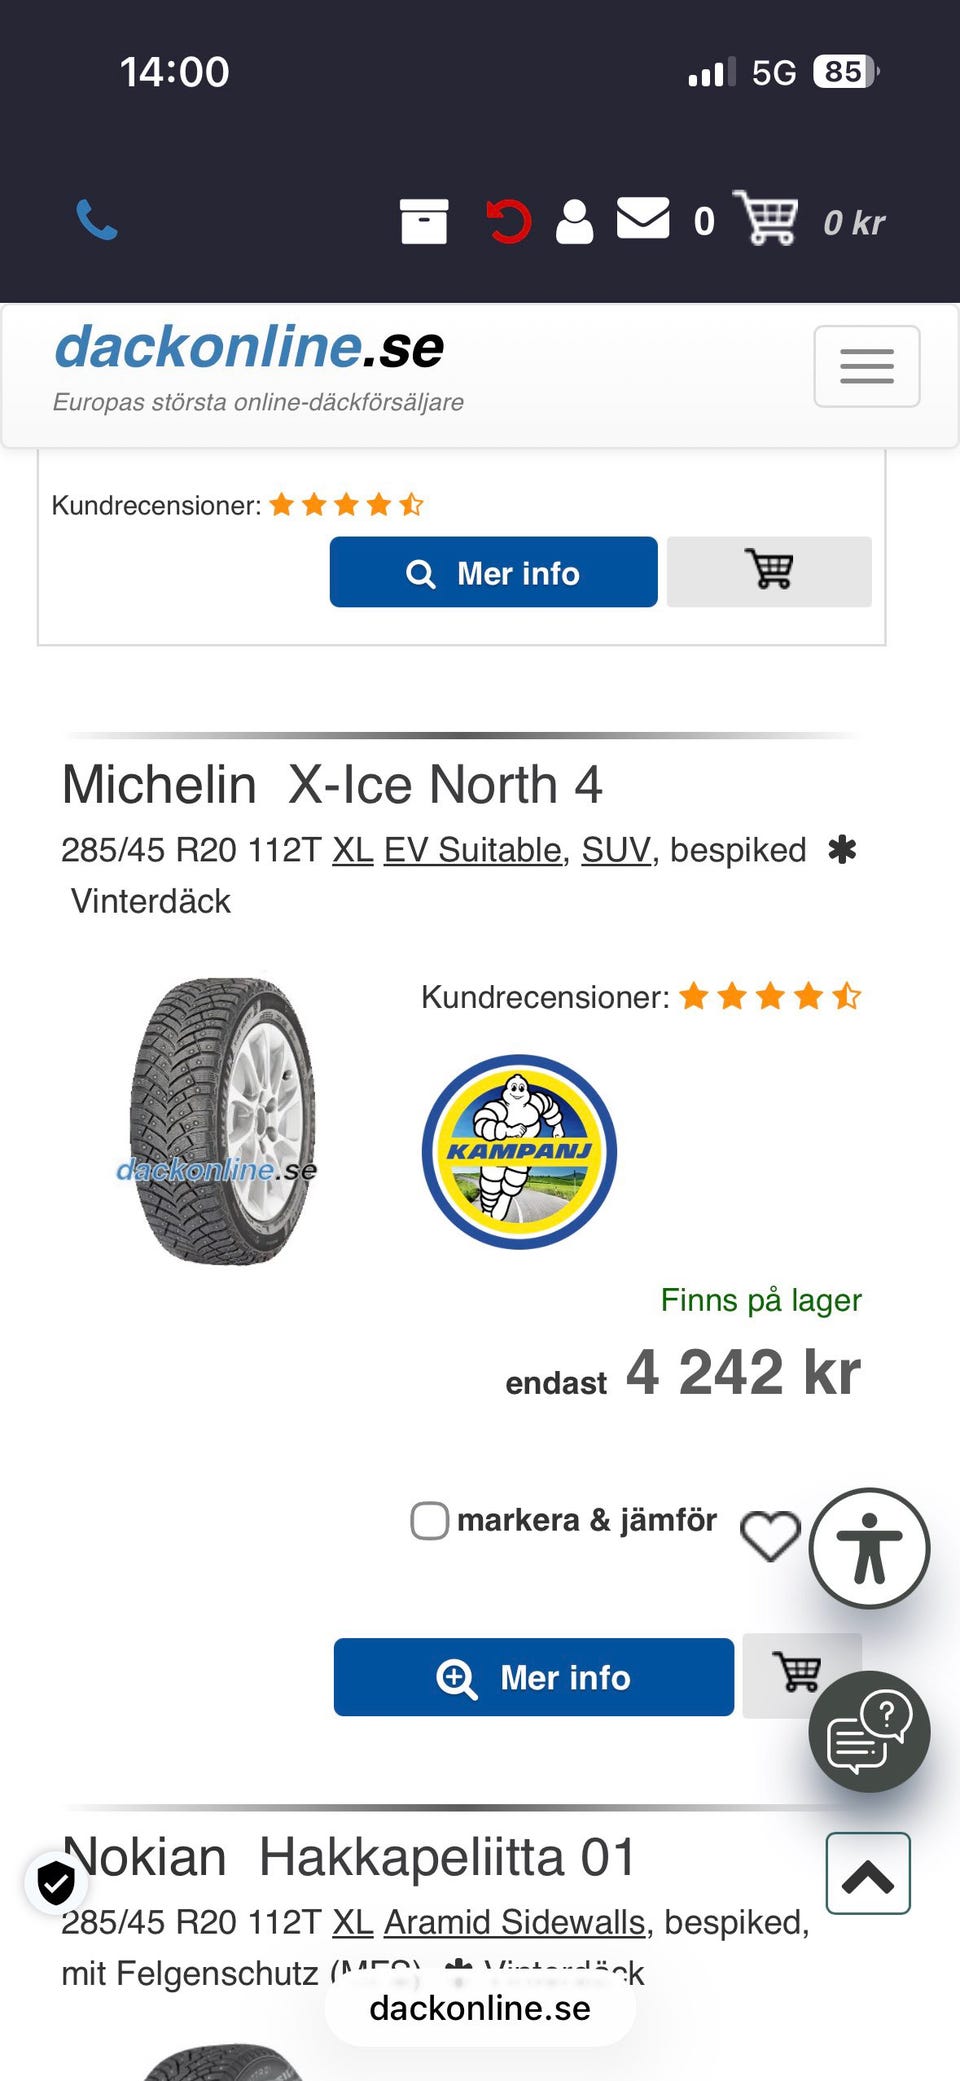Tap the blue phone call icon
The height and width of the screenshot is (2081, 960).
click(97, 220)
